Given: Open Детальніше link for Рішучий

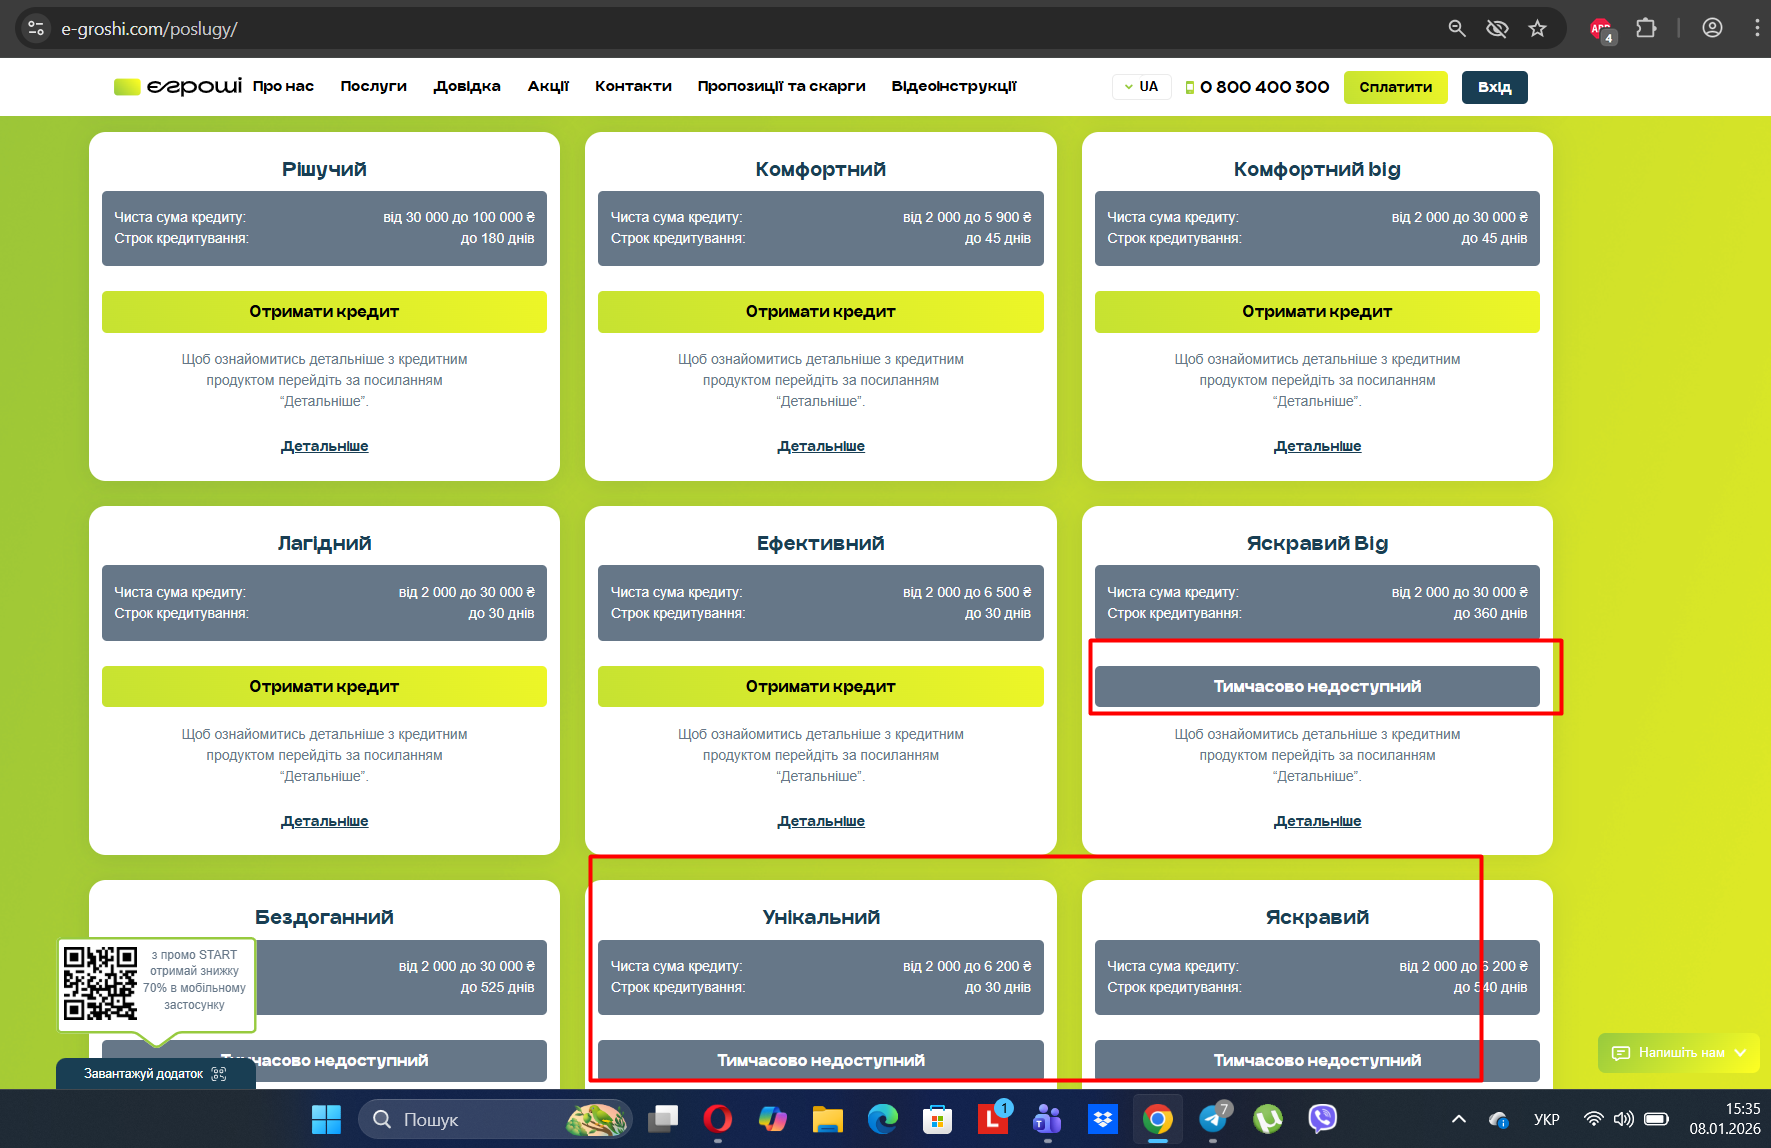Looking at the screenshot, I should click(325, 446).
